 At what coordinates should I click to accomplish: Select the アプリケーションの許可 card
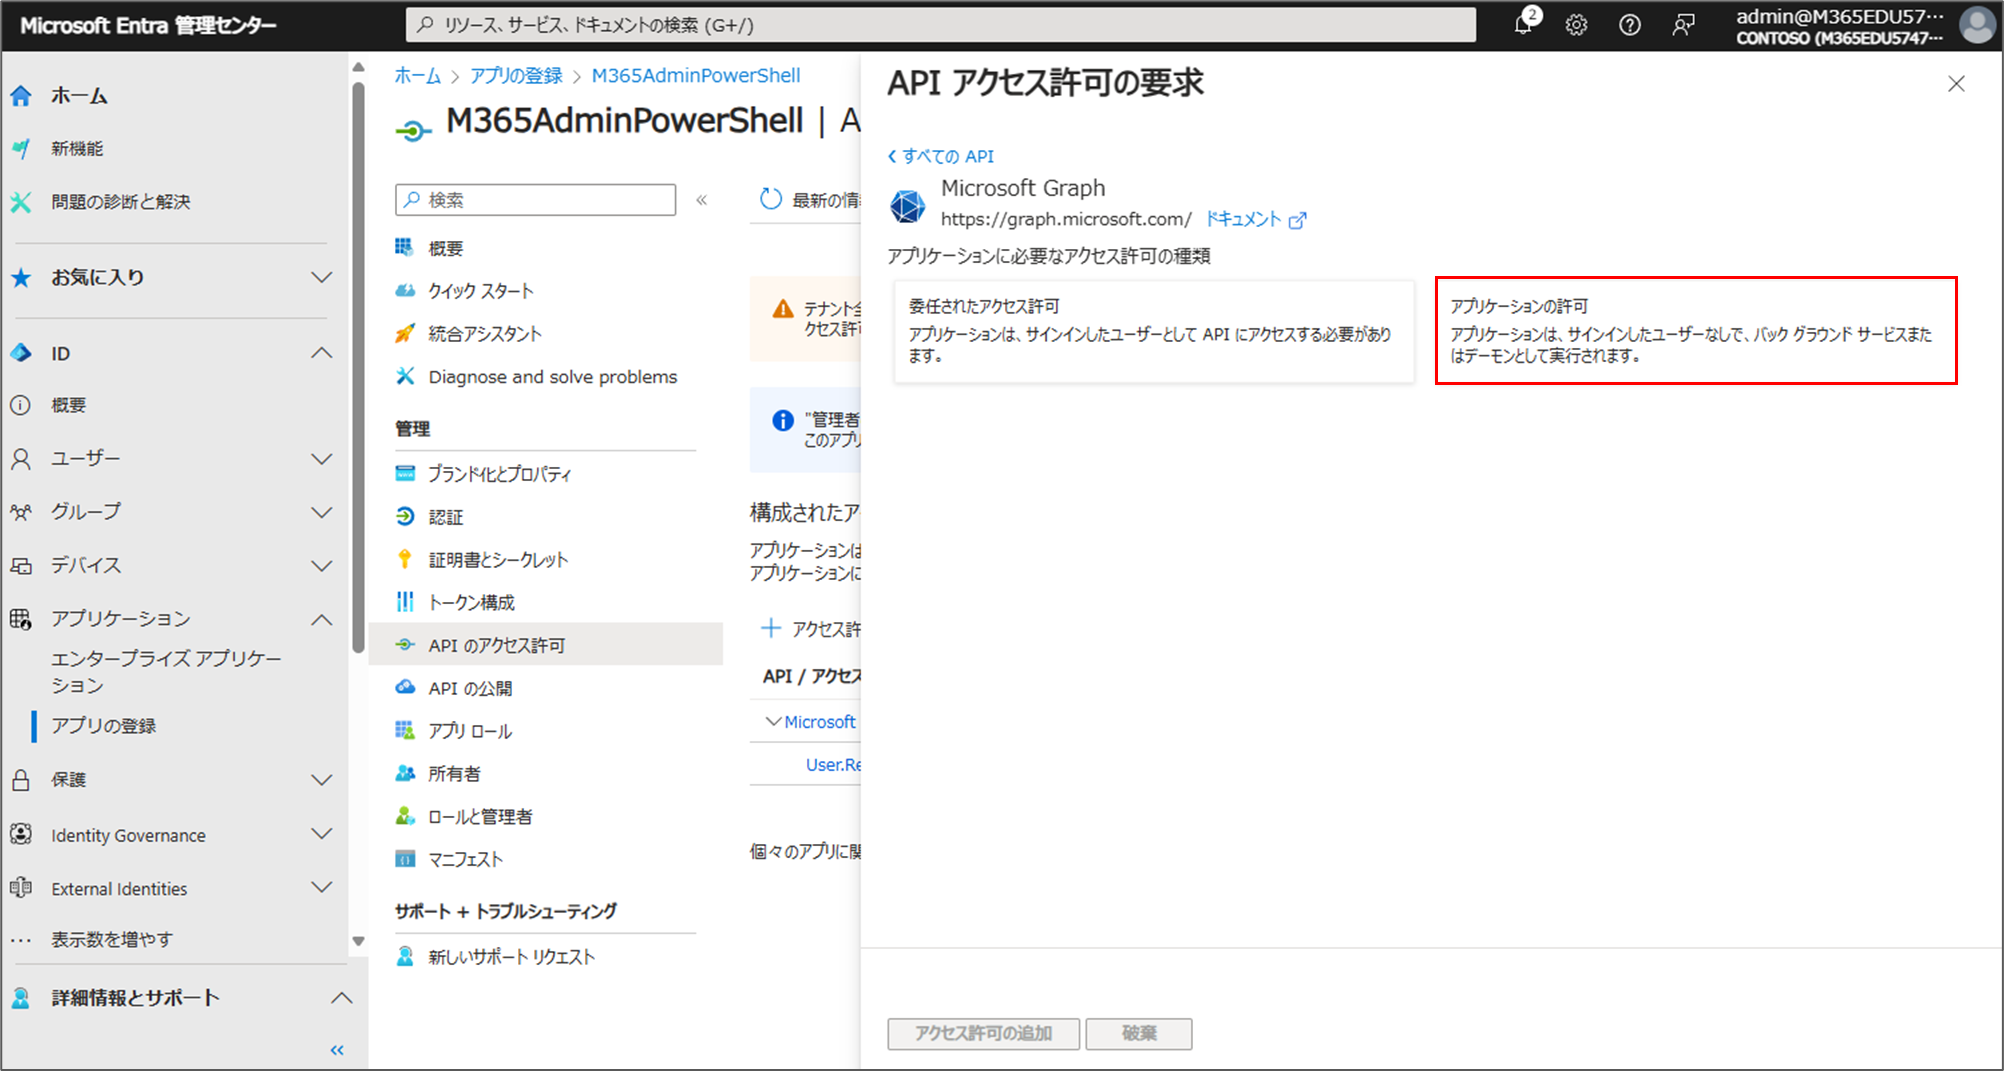1696,331
